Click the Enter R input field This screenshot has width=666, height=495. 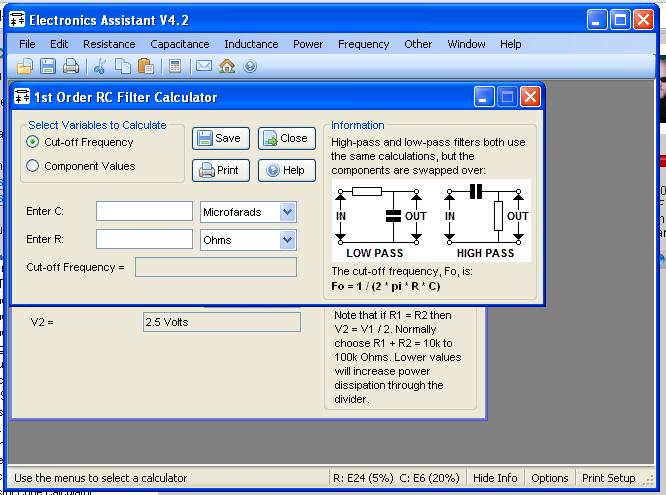click(144, 239)
